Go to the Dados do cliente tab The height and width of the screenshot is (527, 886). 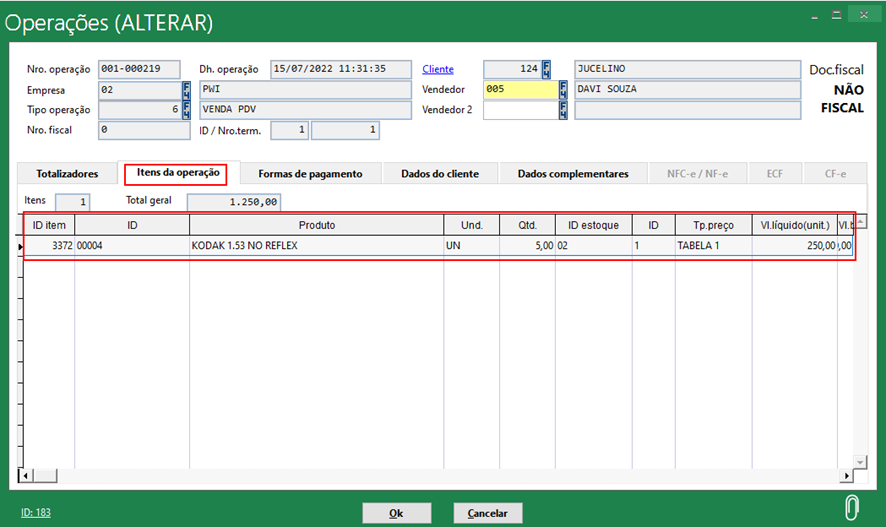point(440,174)
